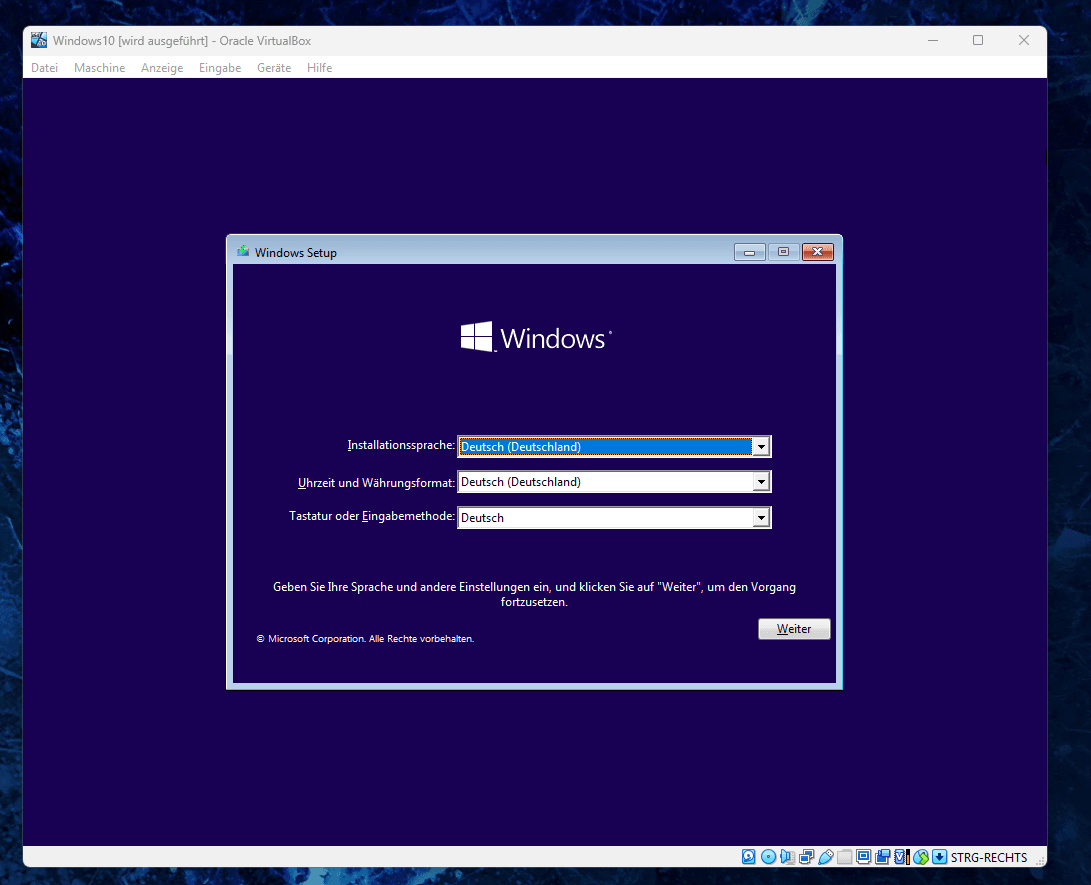The width and height of the screenshot is (1091, 885).
Task: Click the USB devices status icon
Action: (827, 857)
